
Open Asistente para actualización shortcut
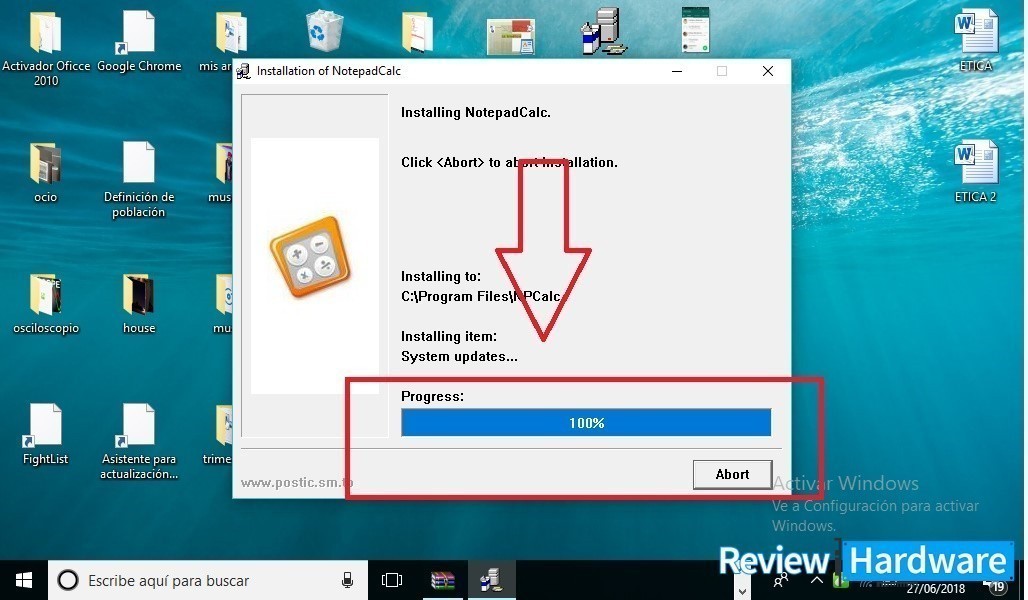139,427
